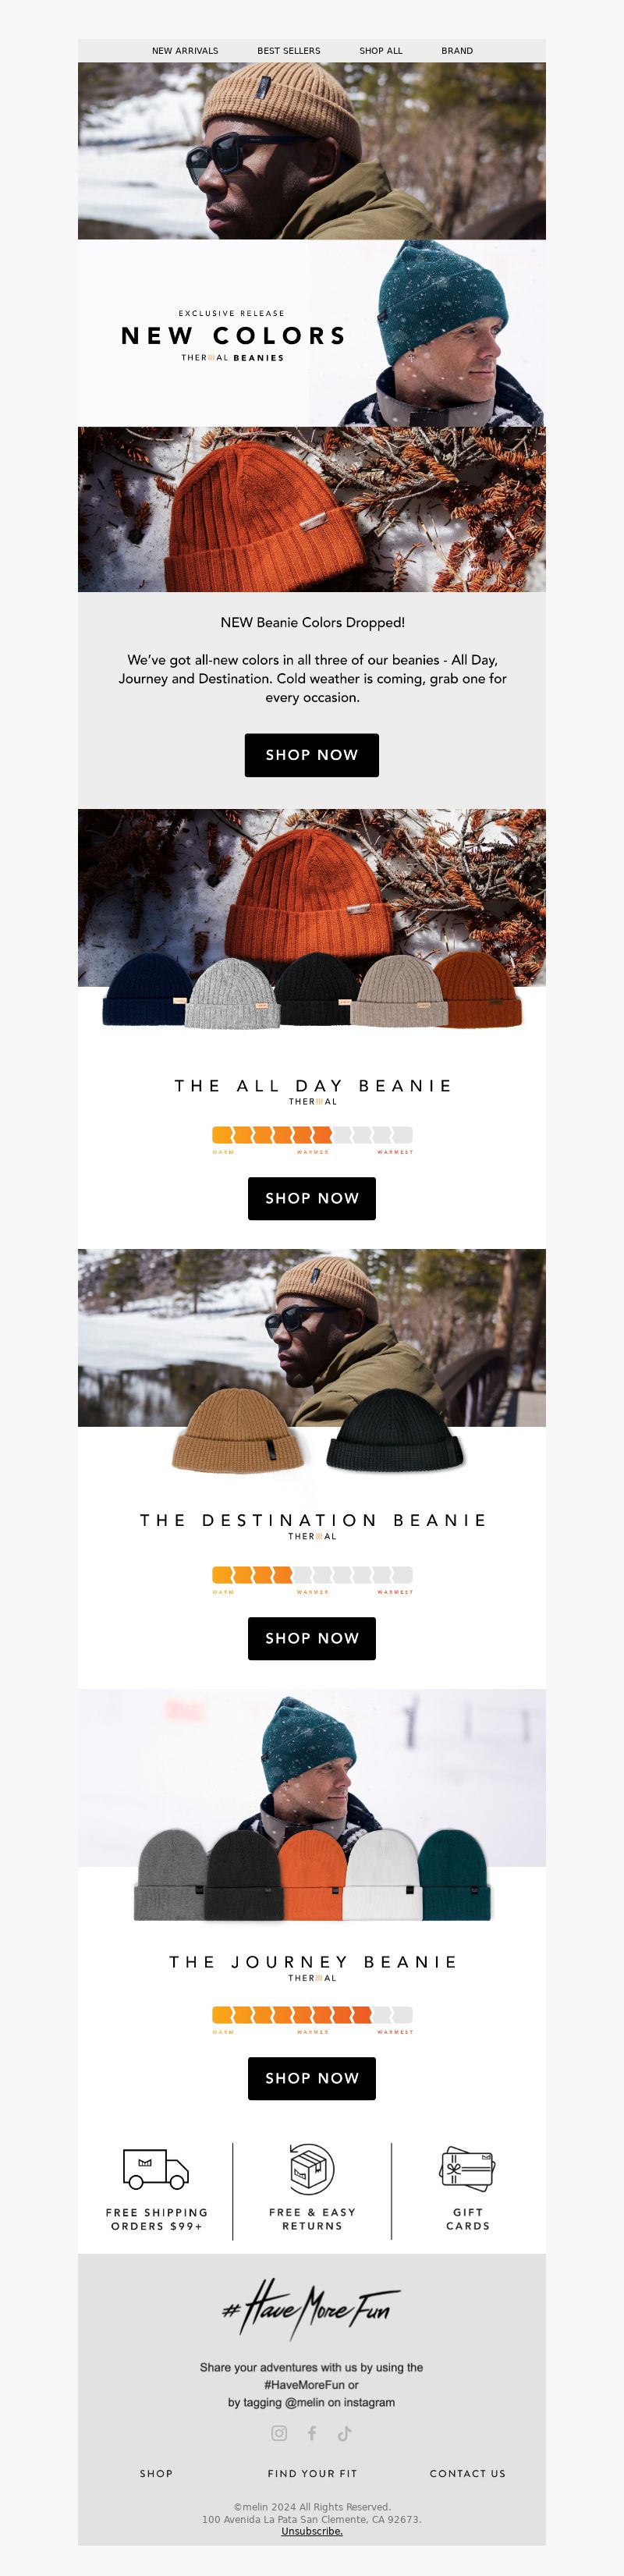Click the free shipping truck icon
Image resolution: width=624 pixels, height=2576 pixels.
pos(156,2168)
